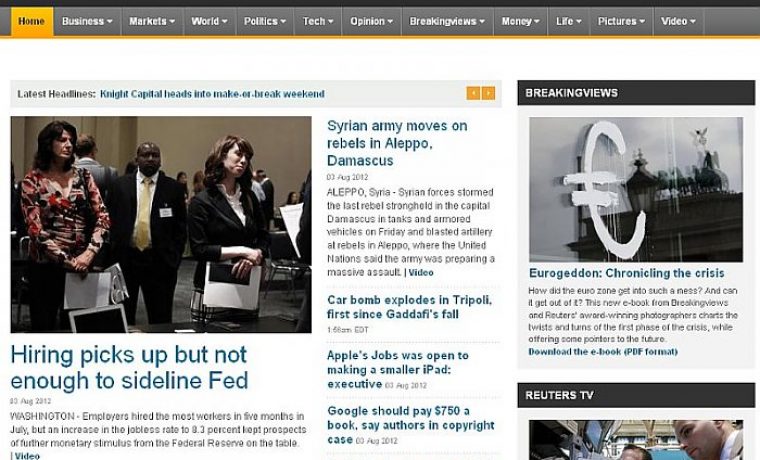Expand the World dropdown menu

point(209,21)
